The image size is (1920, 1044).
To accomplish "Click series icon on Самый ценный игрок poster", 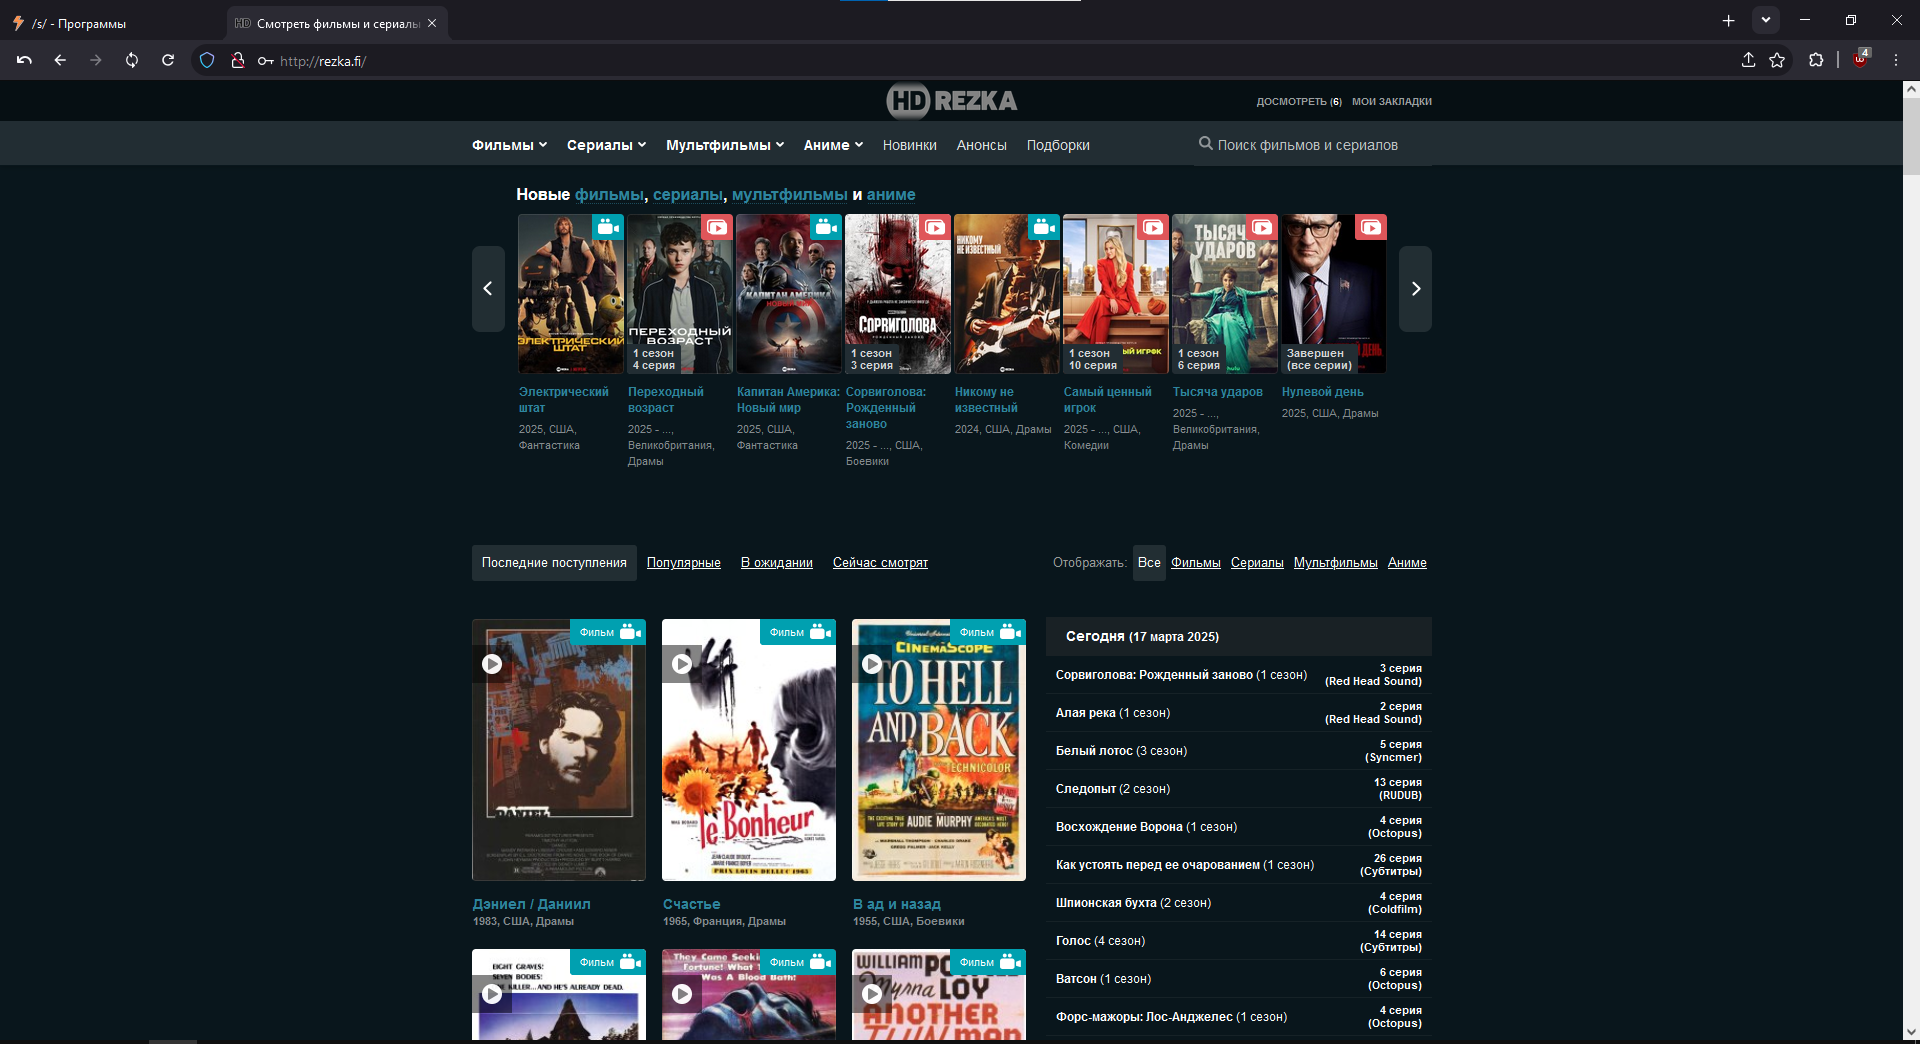I will (1153, 227).
